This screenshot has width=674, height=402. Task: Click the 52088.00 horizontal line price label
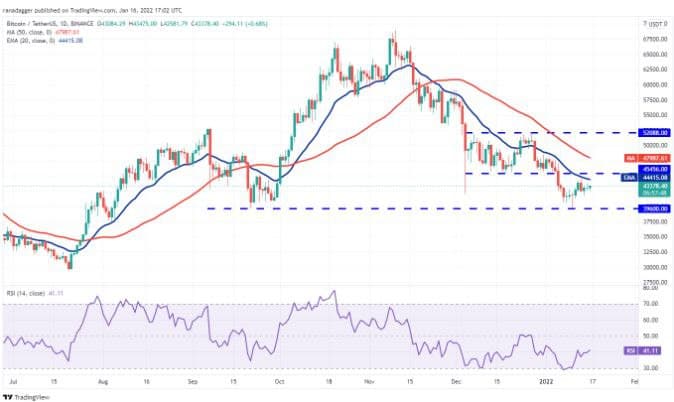click(x=654, y=133)
